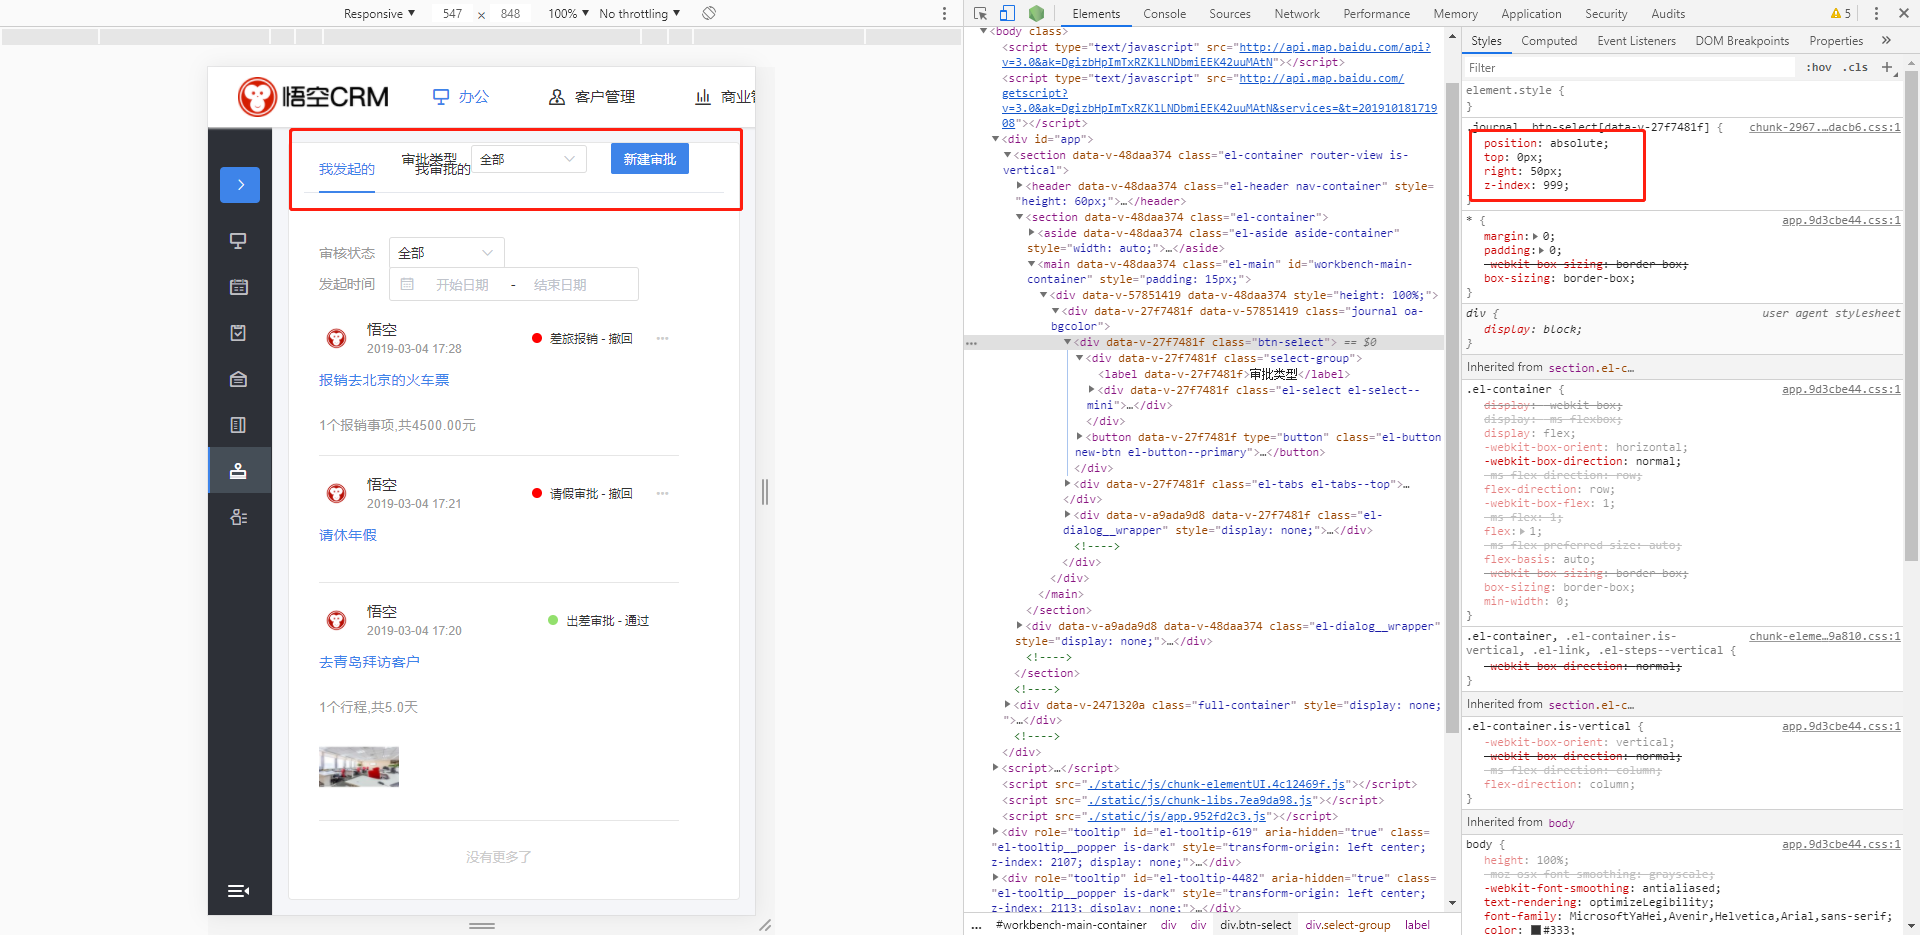Open the 去青岛拜访客户 link
This screenshot has height=935, width=1920.
tap(369, 662)
